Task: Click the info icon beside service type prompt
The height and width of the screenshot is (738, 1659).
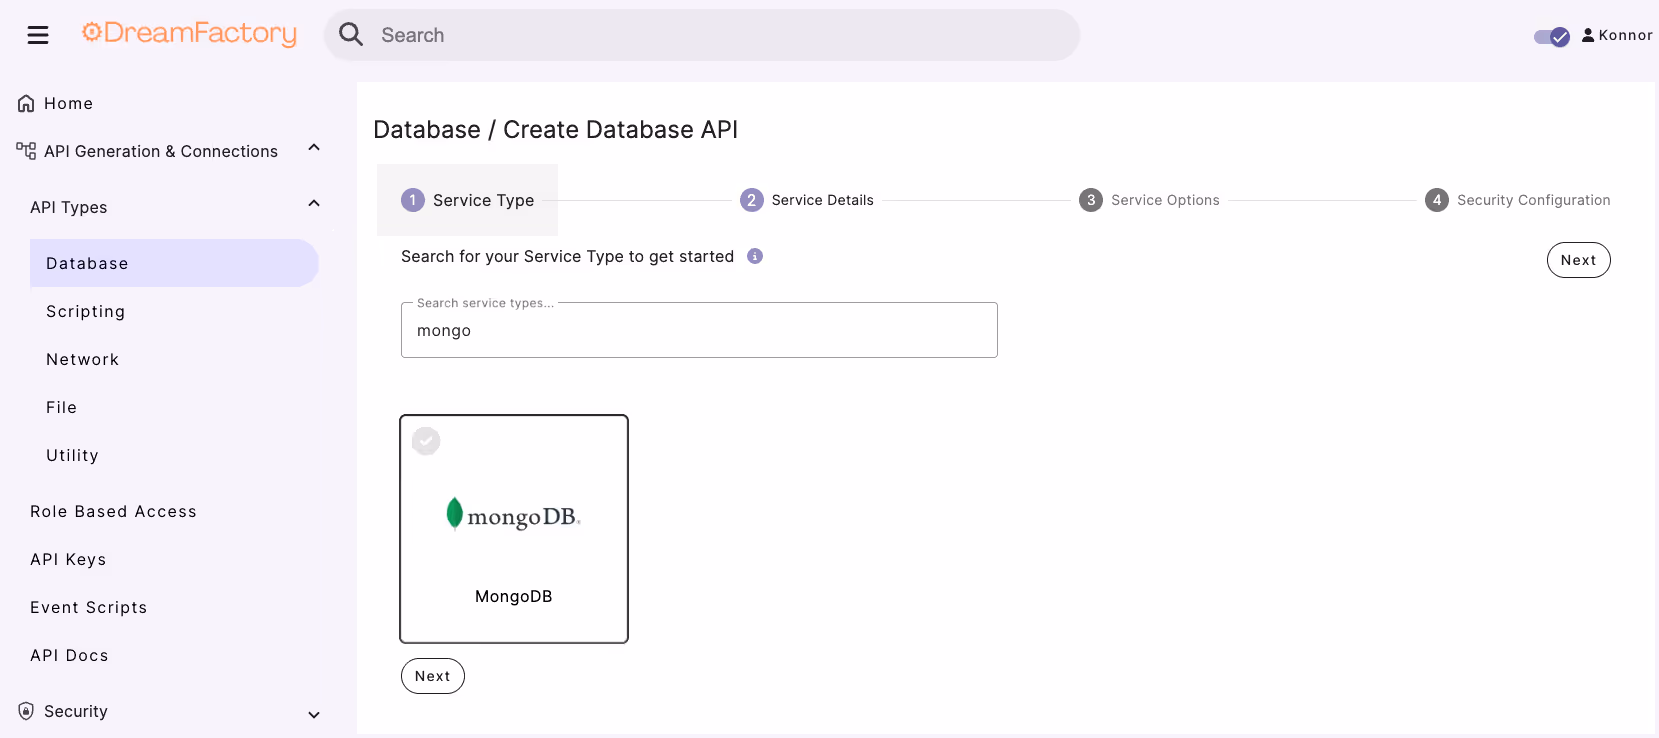Action: [755, 256]
